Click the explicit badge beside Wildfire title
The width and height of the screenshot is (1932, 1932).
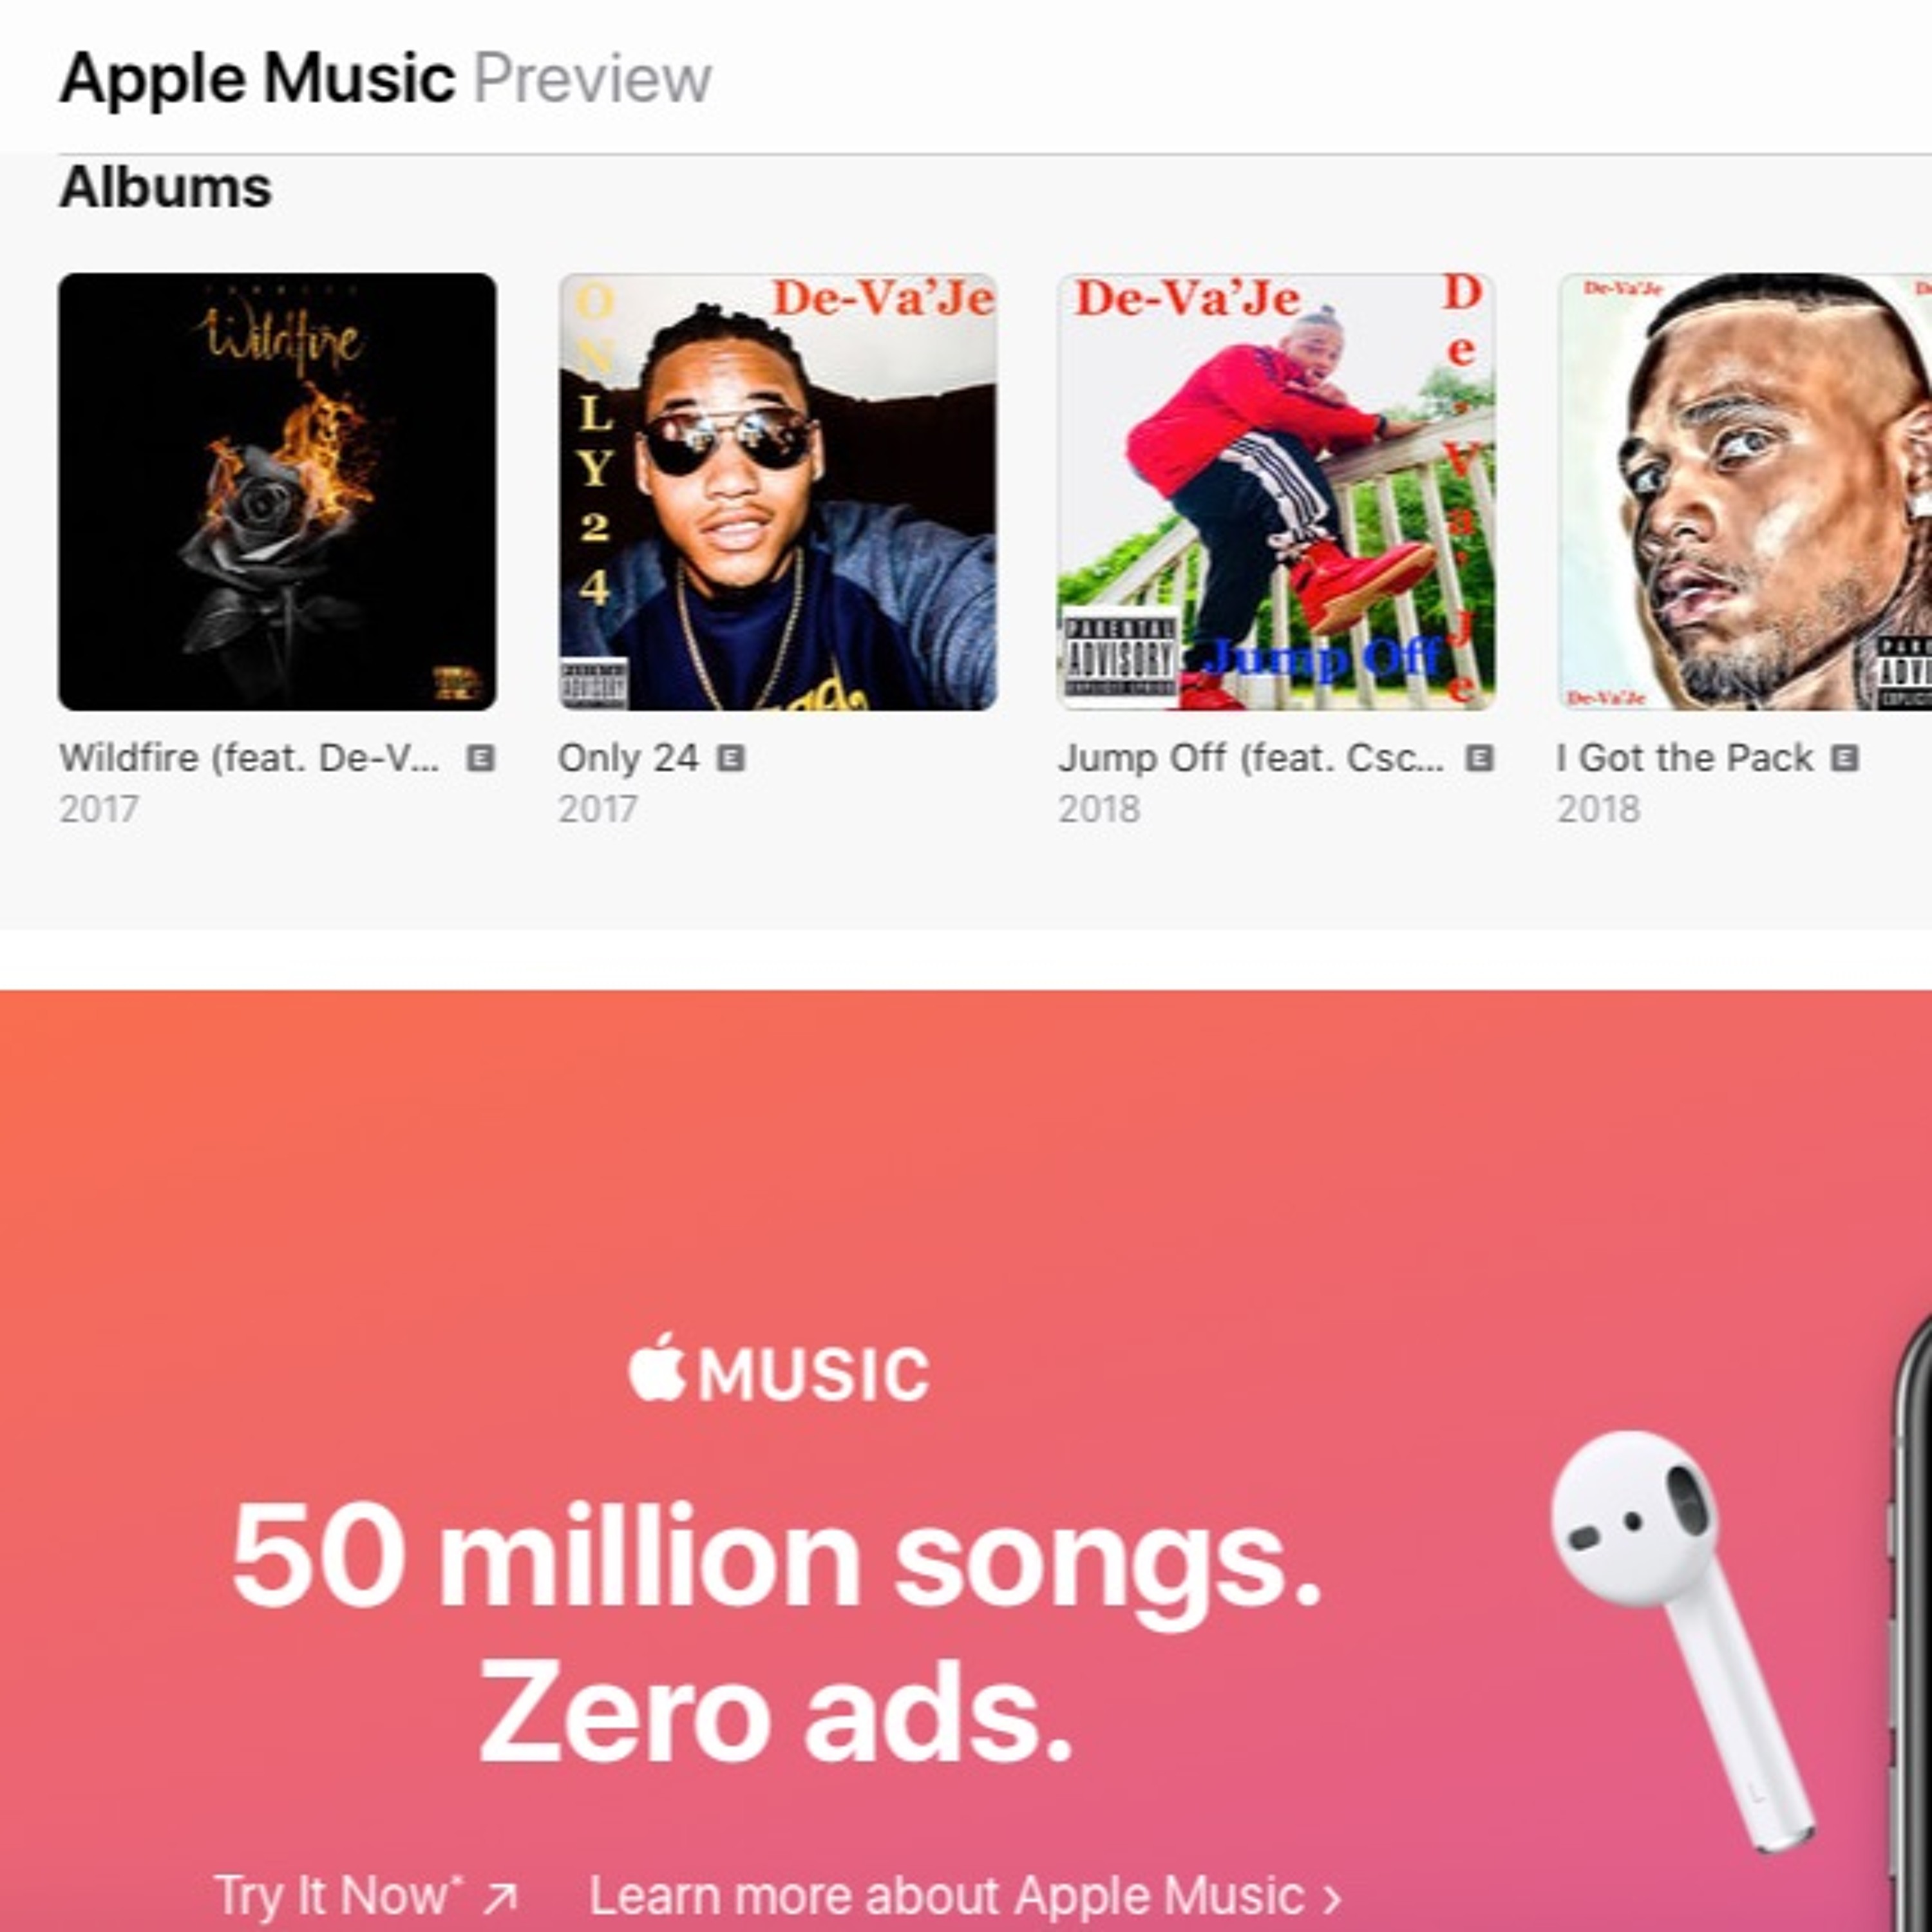pyautogui.click(x=481, y=759)
